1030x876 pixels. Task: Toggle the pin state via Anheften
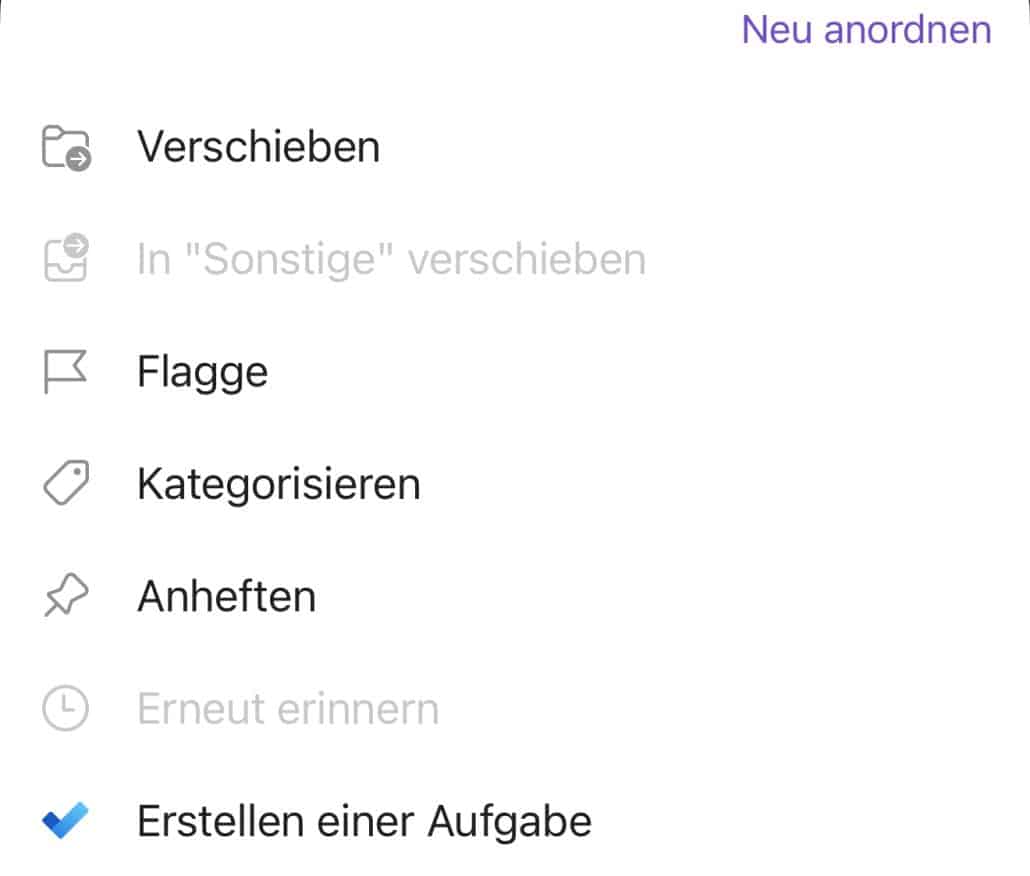click(x=227, y=595)
